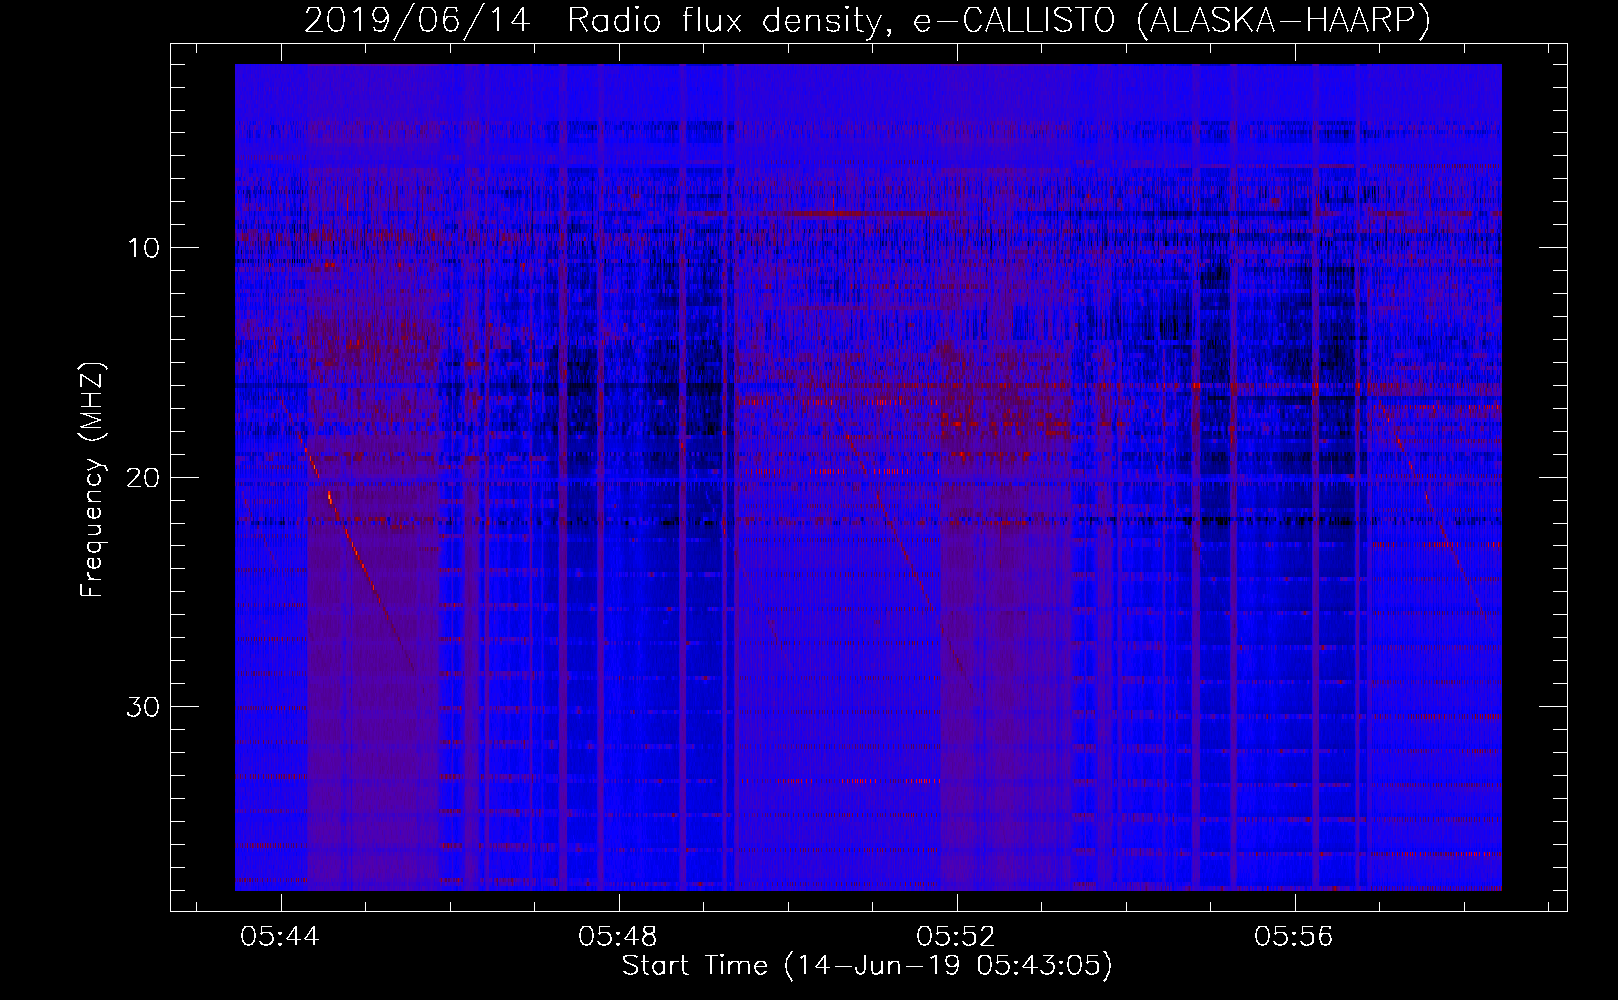
Task: Click the '10' frequency tick label
Action: coord(144,247)
